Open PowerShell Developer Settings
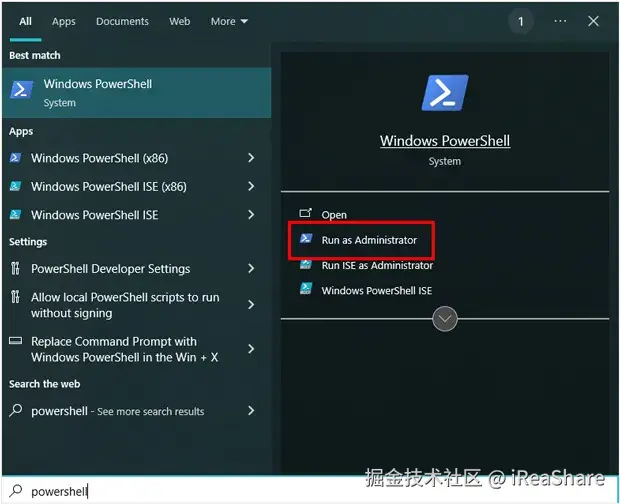Image resolution: width=620 pixels, height=504 pixels. coord(136,269)
